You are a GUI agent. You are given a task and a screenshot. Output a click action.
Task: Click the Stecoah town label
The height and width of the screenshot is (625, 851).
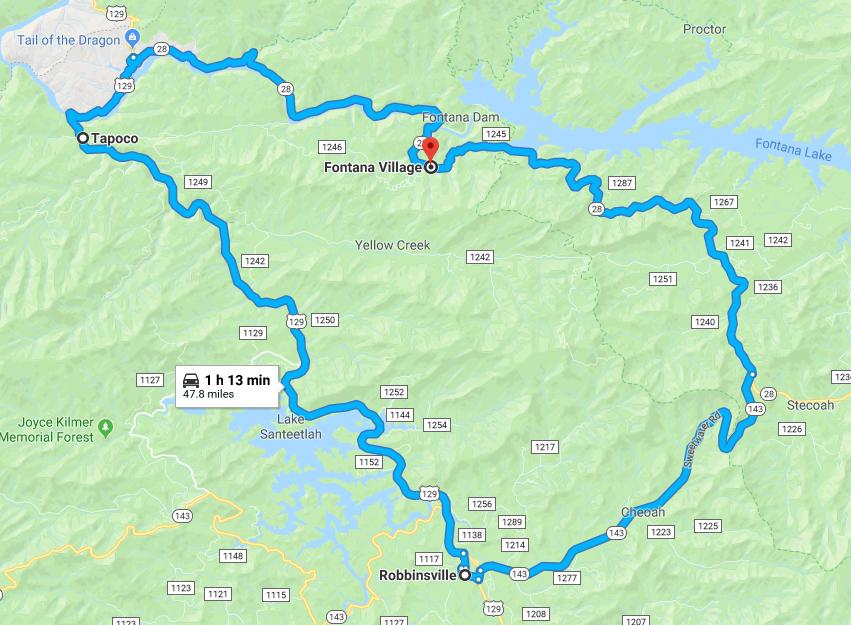point(810,405)
